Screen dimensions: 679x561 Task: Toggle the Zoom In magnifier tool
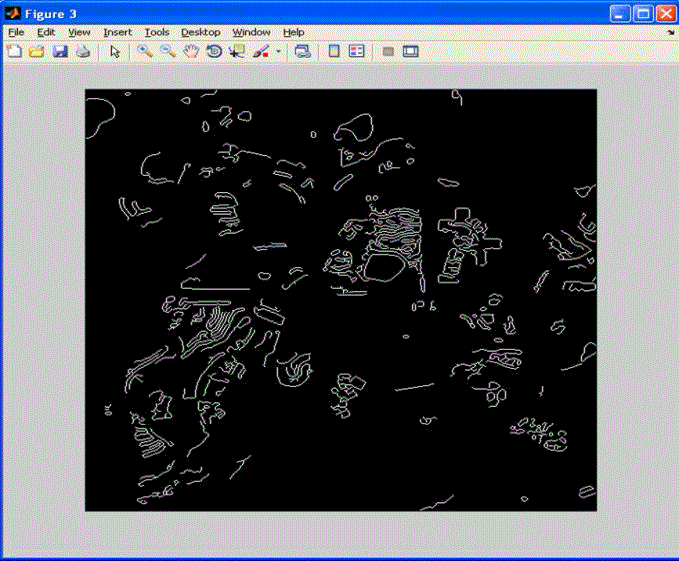[146, 51]
